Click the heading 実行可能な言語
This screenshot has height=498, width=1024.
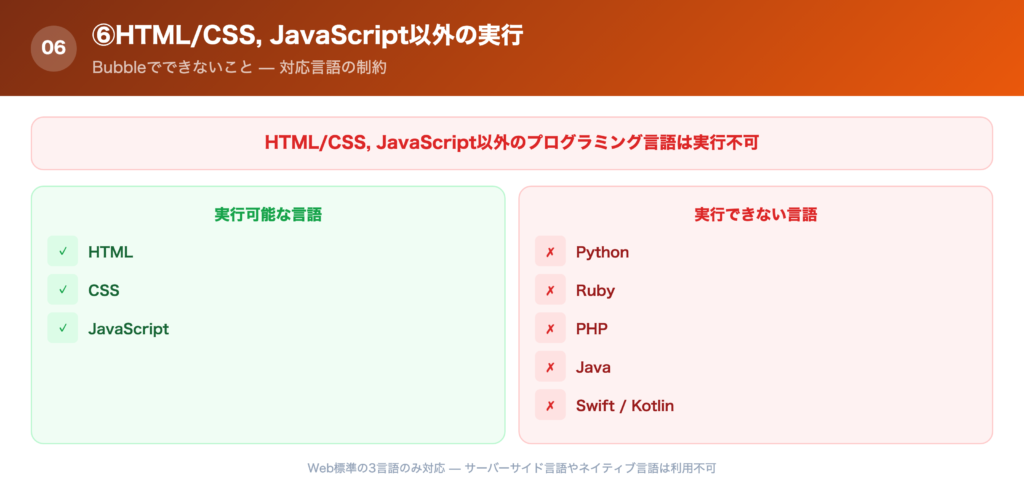pyautogui.click(x=268, y=214)
